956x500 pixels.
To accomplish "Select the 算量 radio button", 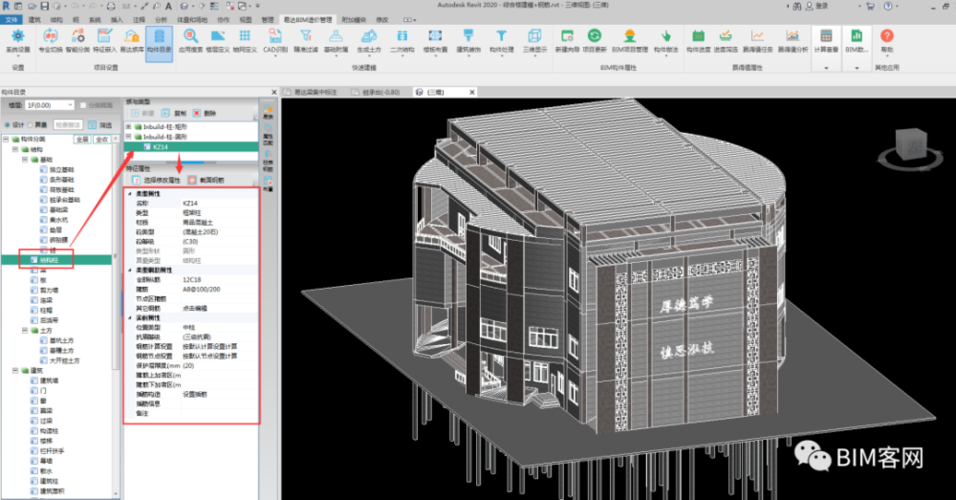I will (31, 125).
